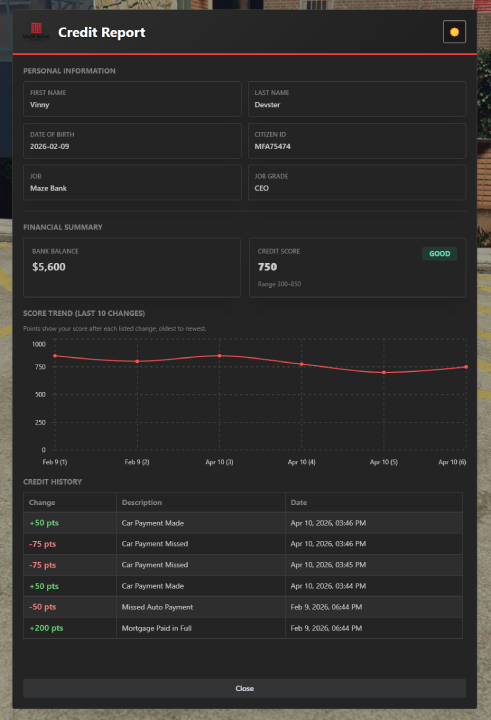The height and width of the screenshot is (720, 491).
Task: Click the date 'Apr 10, 2026, 03:44 PM'
Action: 328,586
